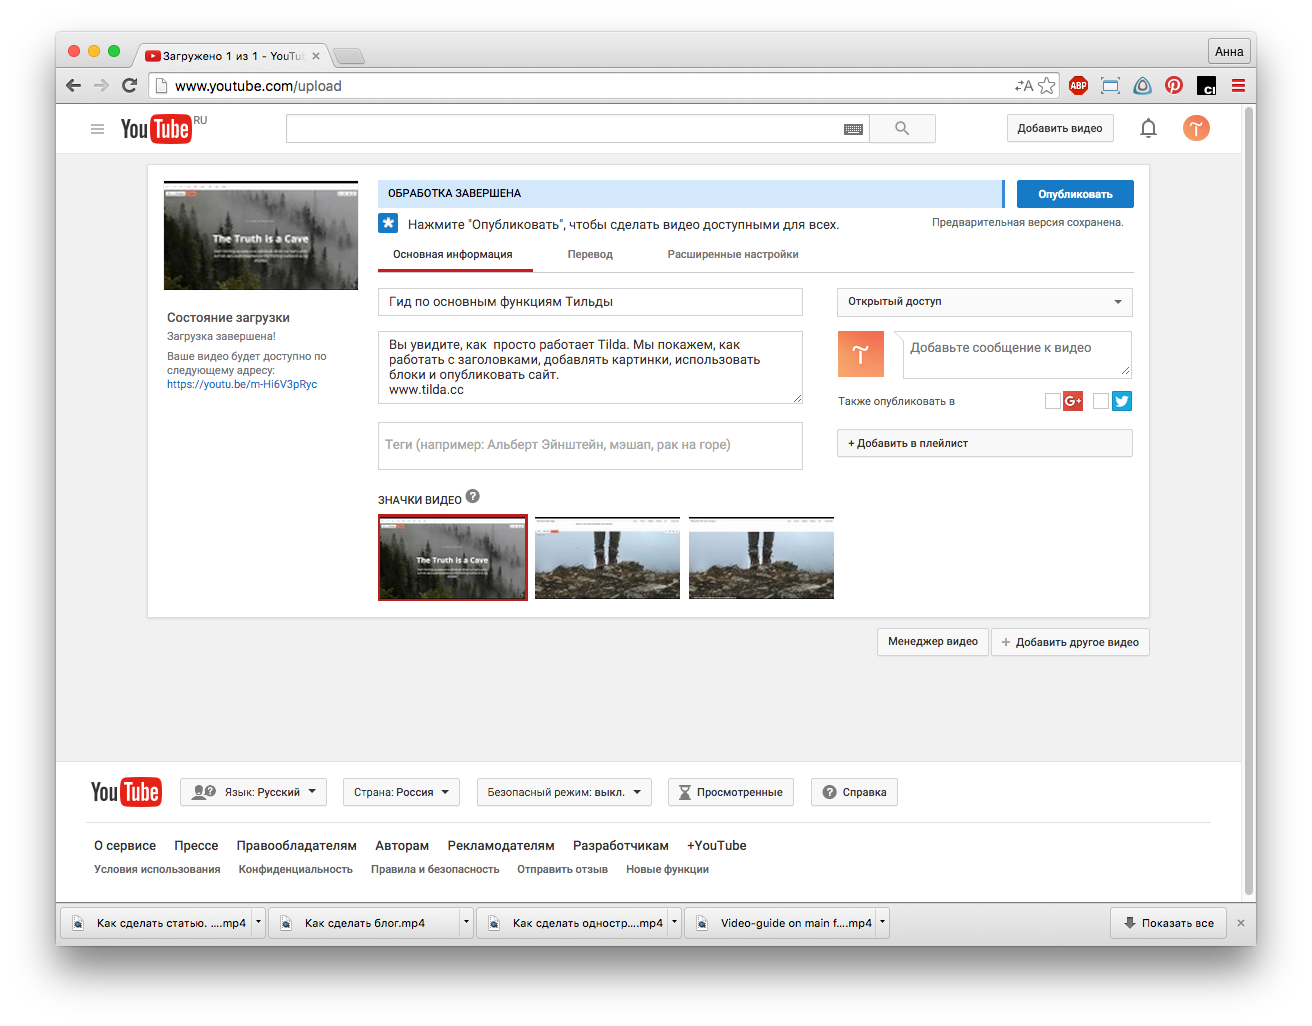1312x1026 pixels.
Task: Open the orange account avatar in header
Action: tap(1196, 128)
